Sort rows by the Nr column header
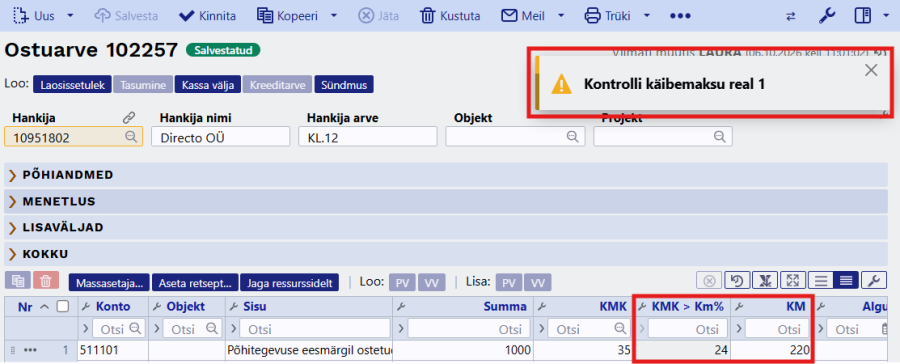This screenshot has height=364, width=900. (25, 307)
